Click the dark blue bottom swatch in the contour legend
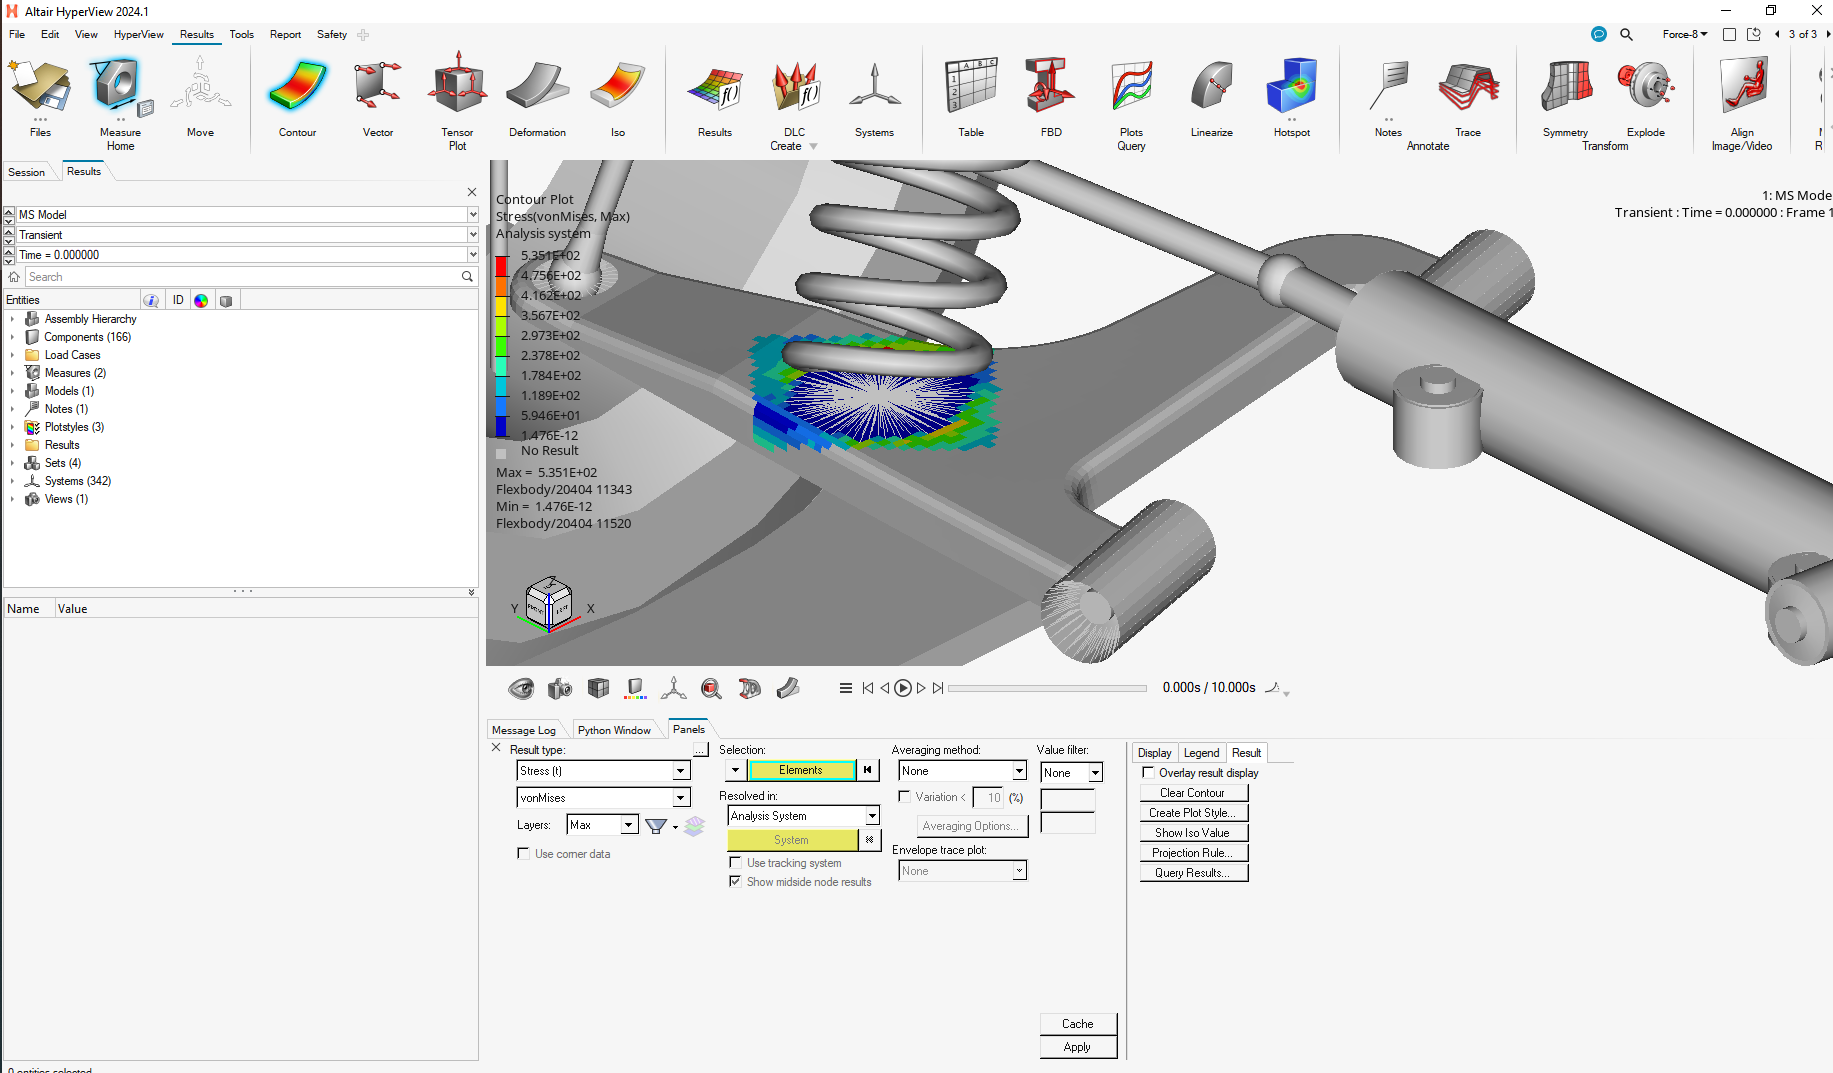This screenshot has width=1833, height=1073. [x=501, y=426]
